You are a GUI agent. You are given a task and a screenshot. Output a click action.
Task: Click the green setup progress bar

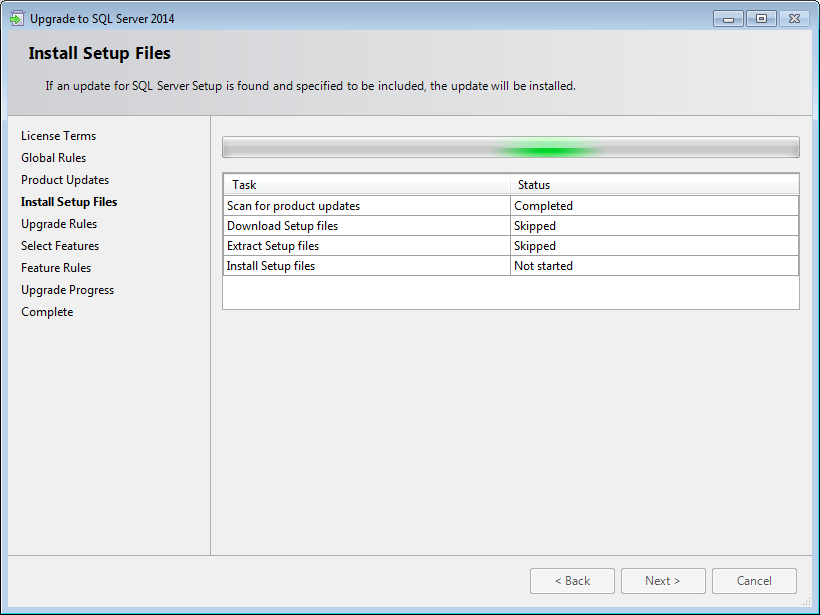pos(511,147)
